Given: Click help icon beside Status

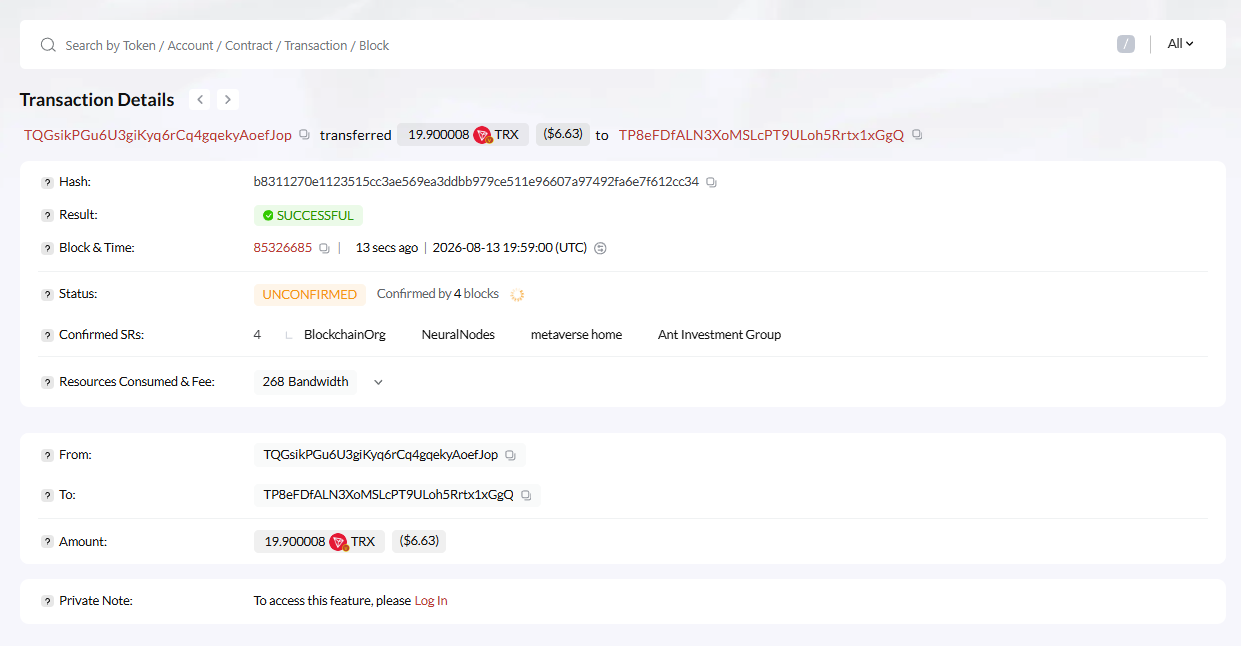Looking at the screenshot, I should point(47,295).
